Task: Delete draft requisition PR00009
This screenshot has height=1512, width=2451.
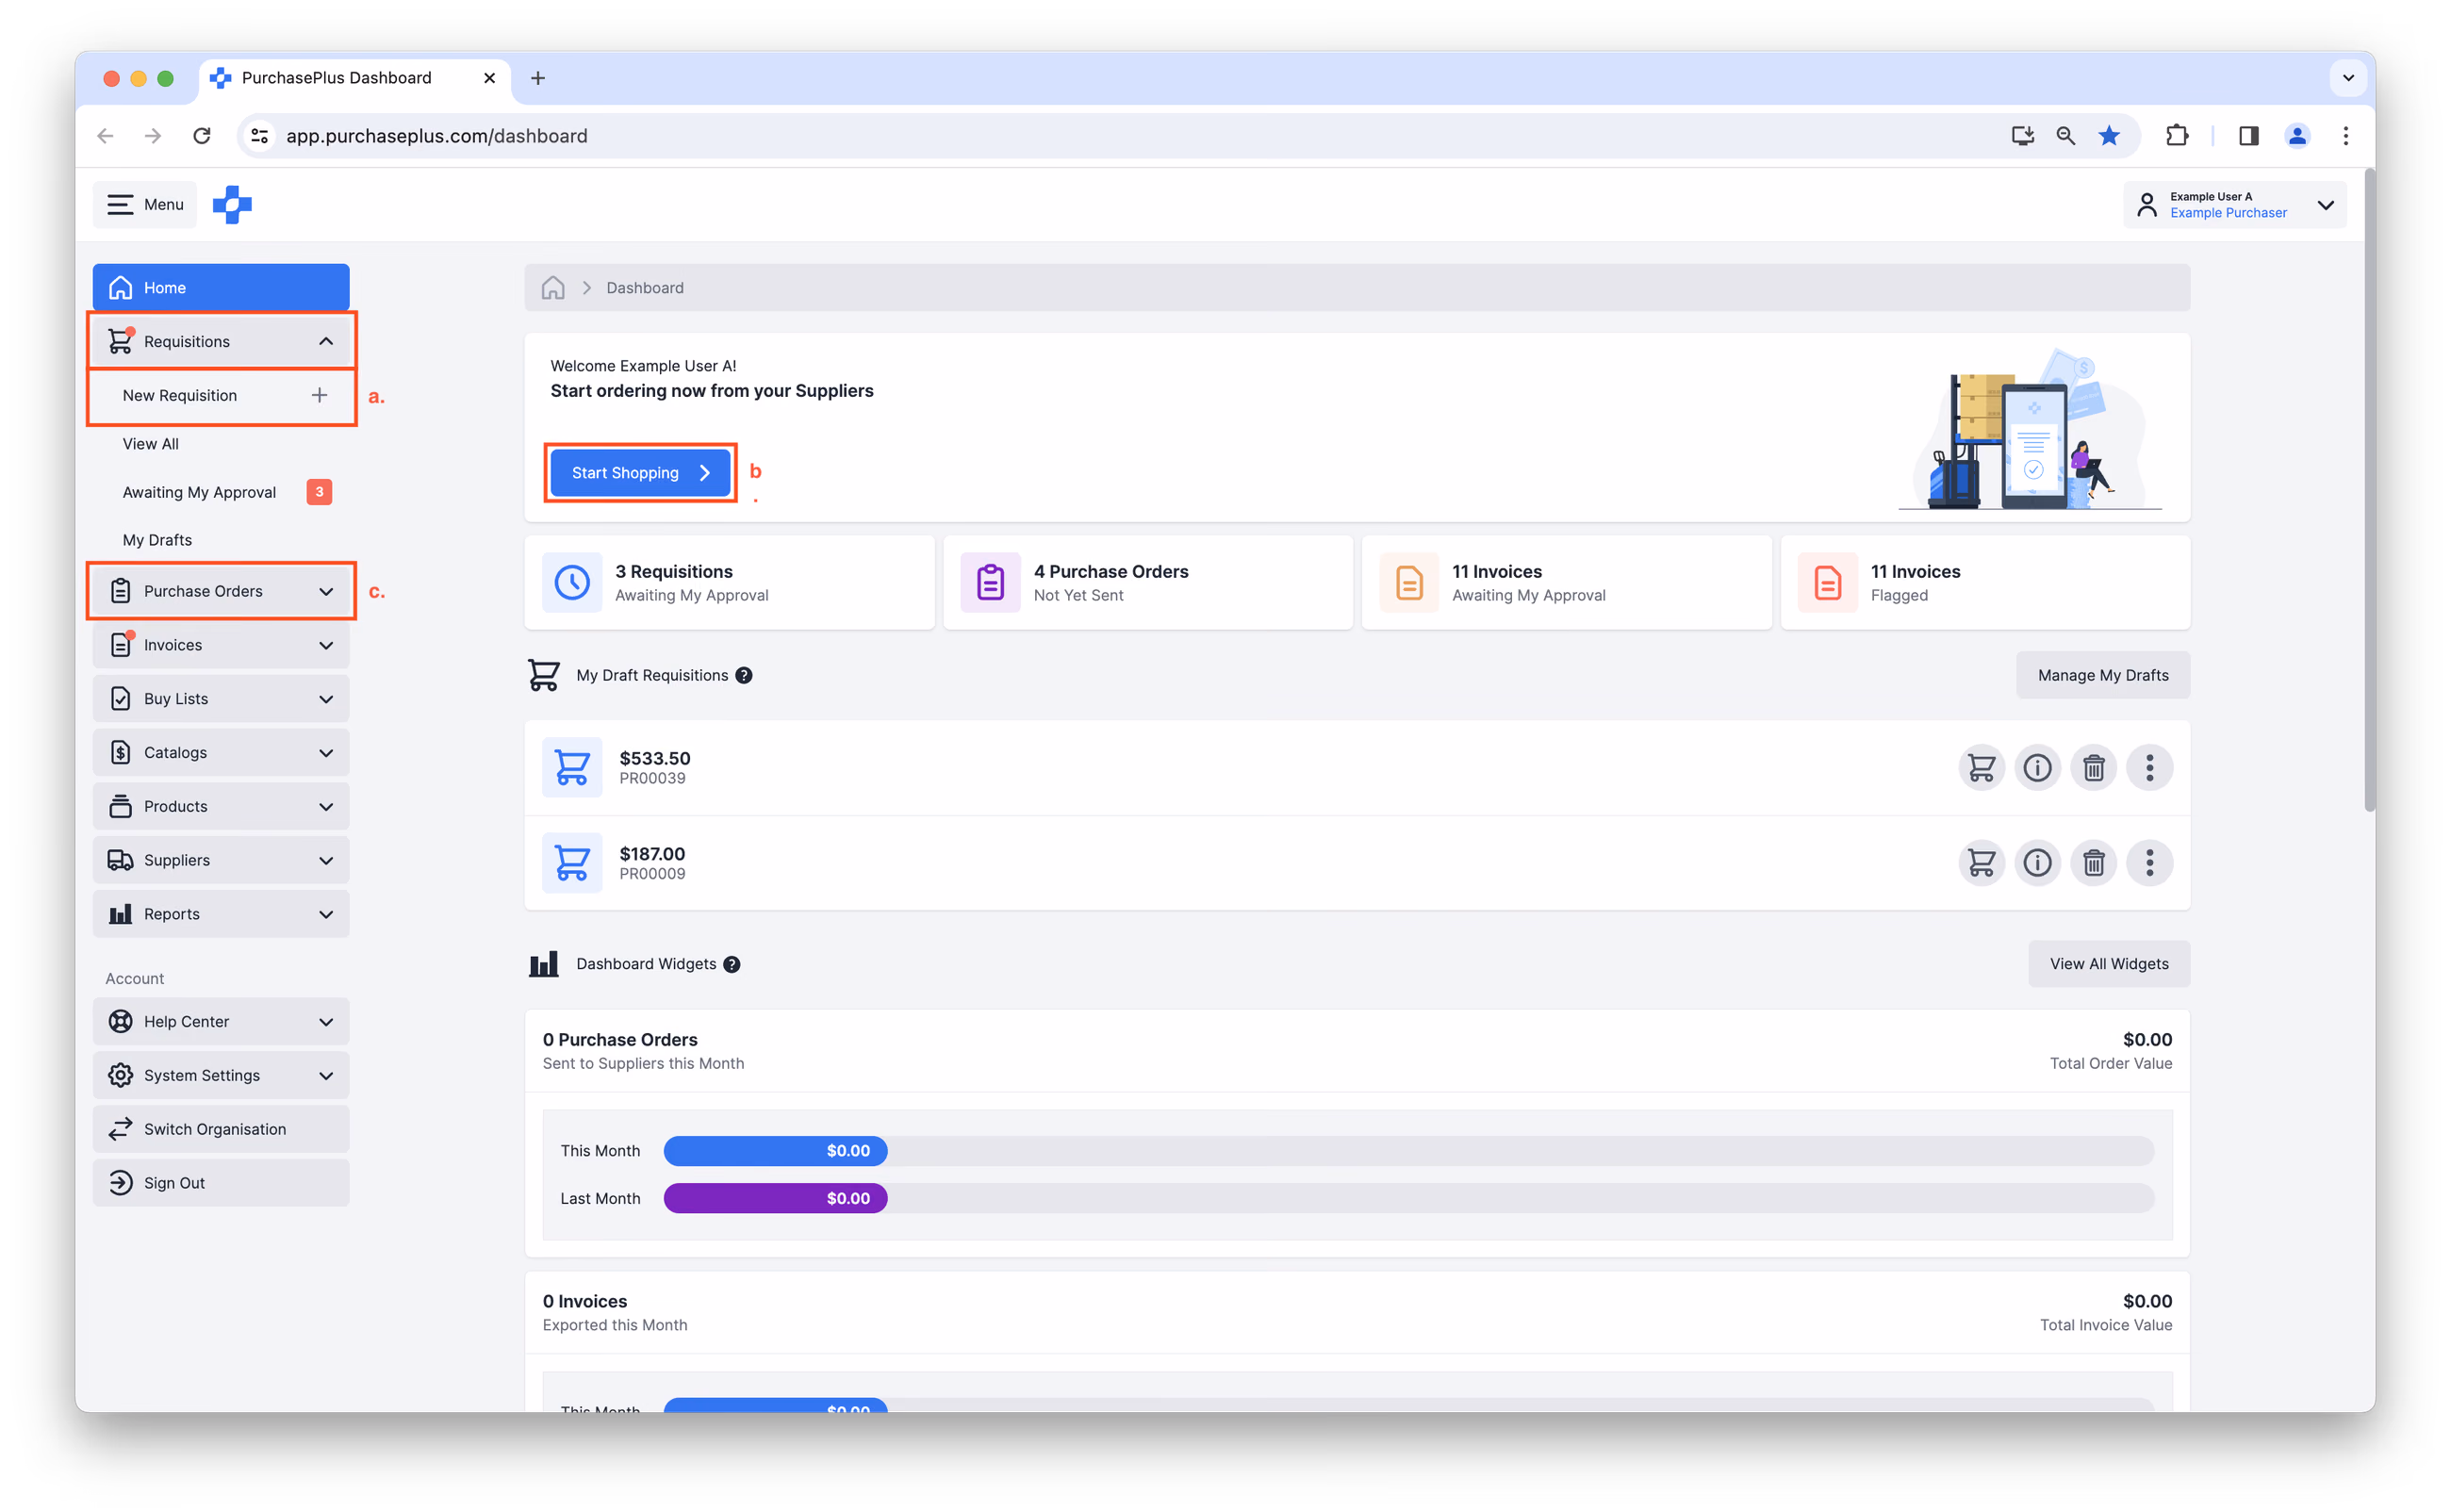Action: coord(2092,863)
